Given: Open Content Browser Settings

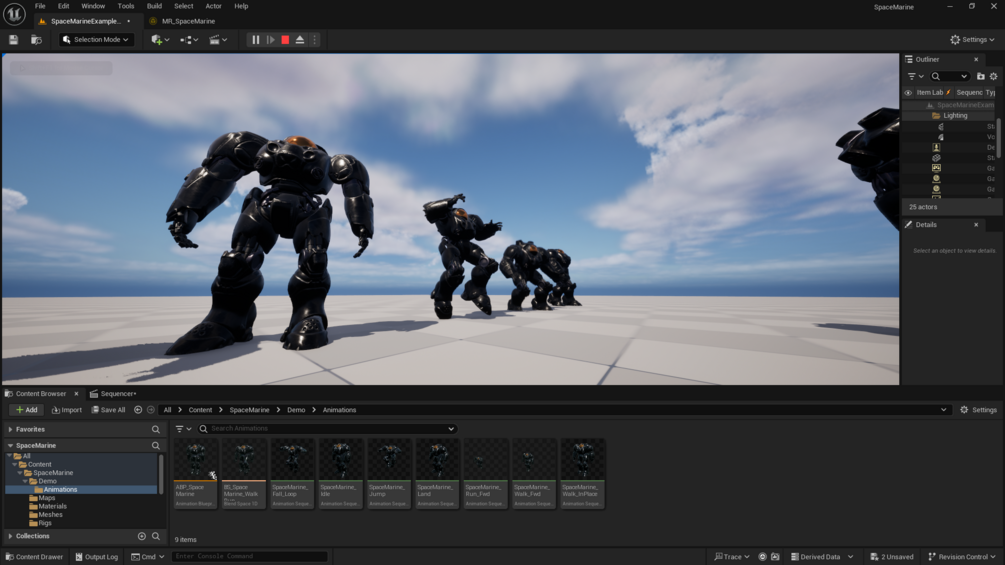Looking at the screenshot, I should (978, 410).
